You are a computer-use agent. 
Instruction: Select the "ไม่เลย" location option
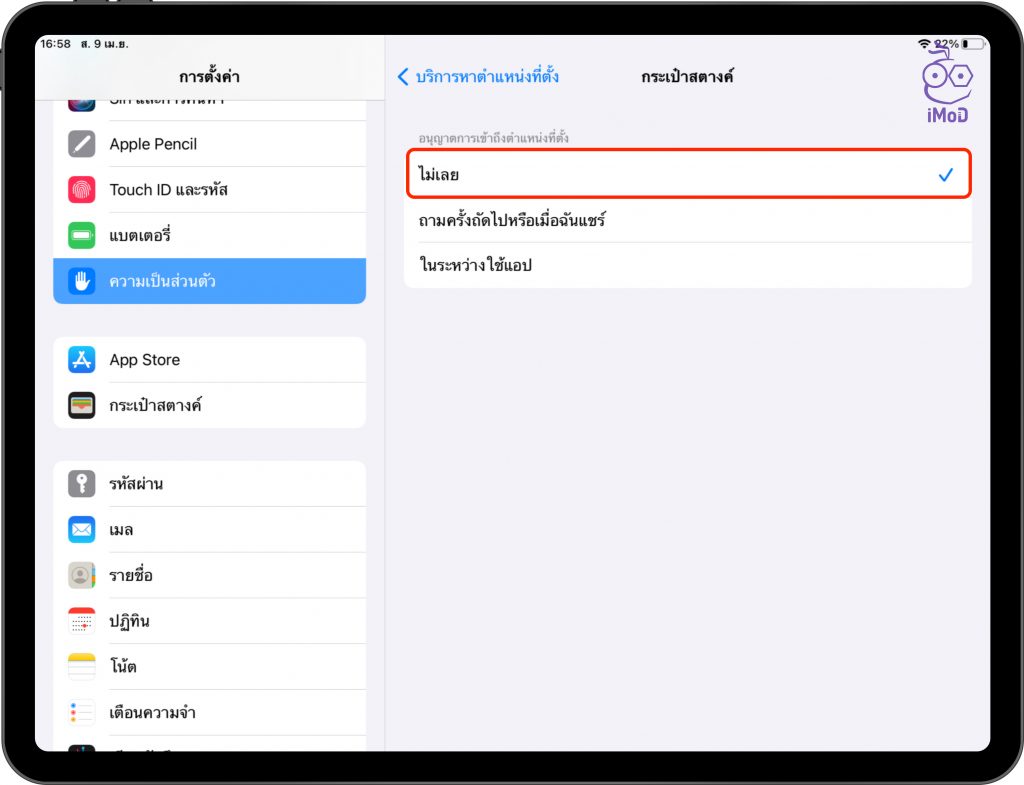tap(687, 174)
